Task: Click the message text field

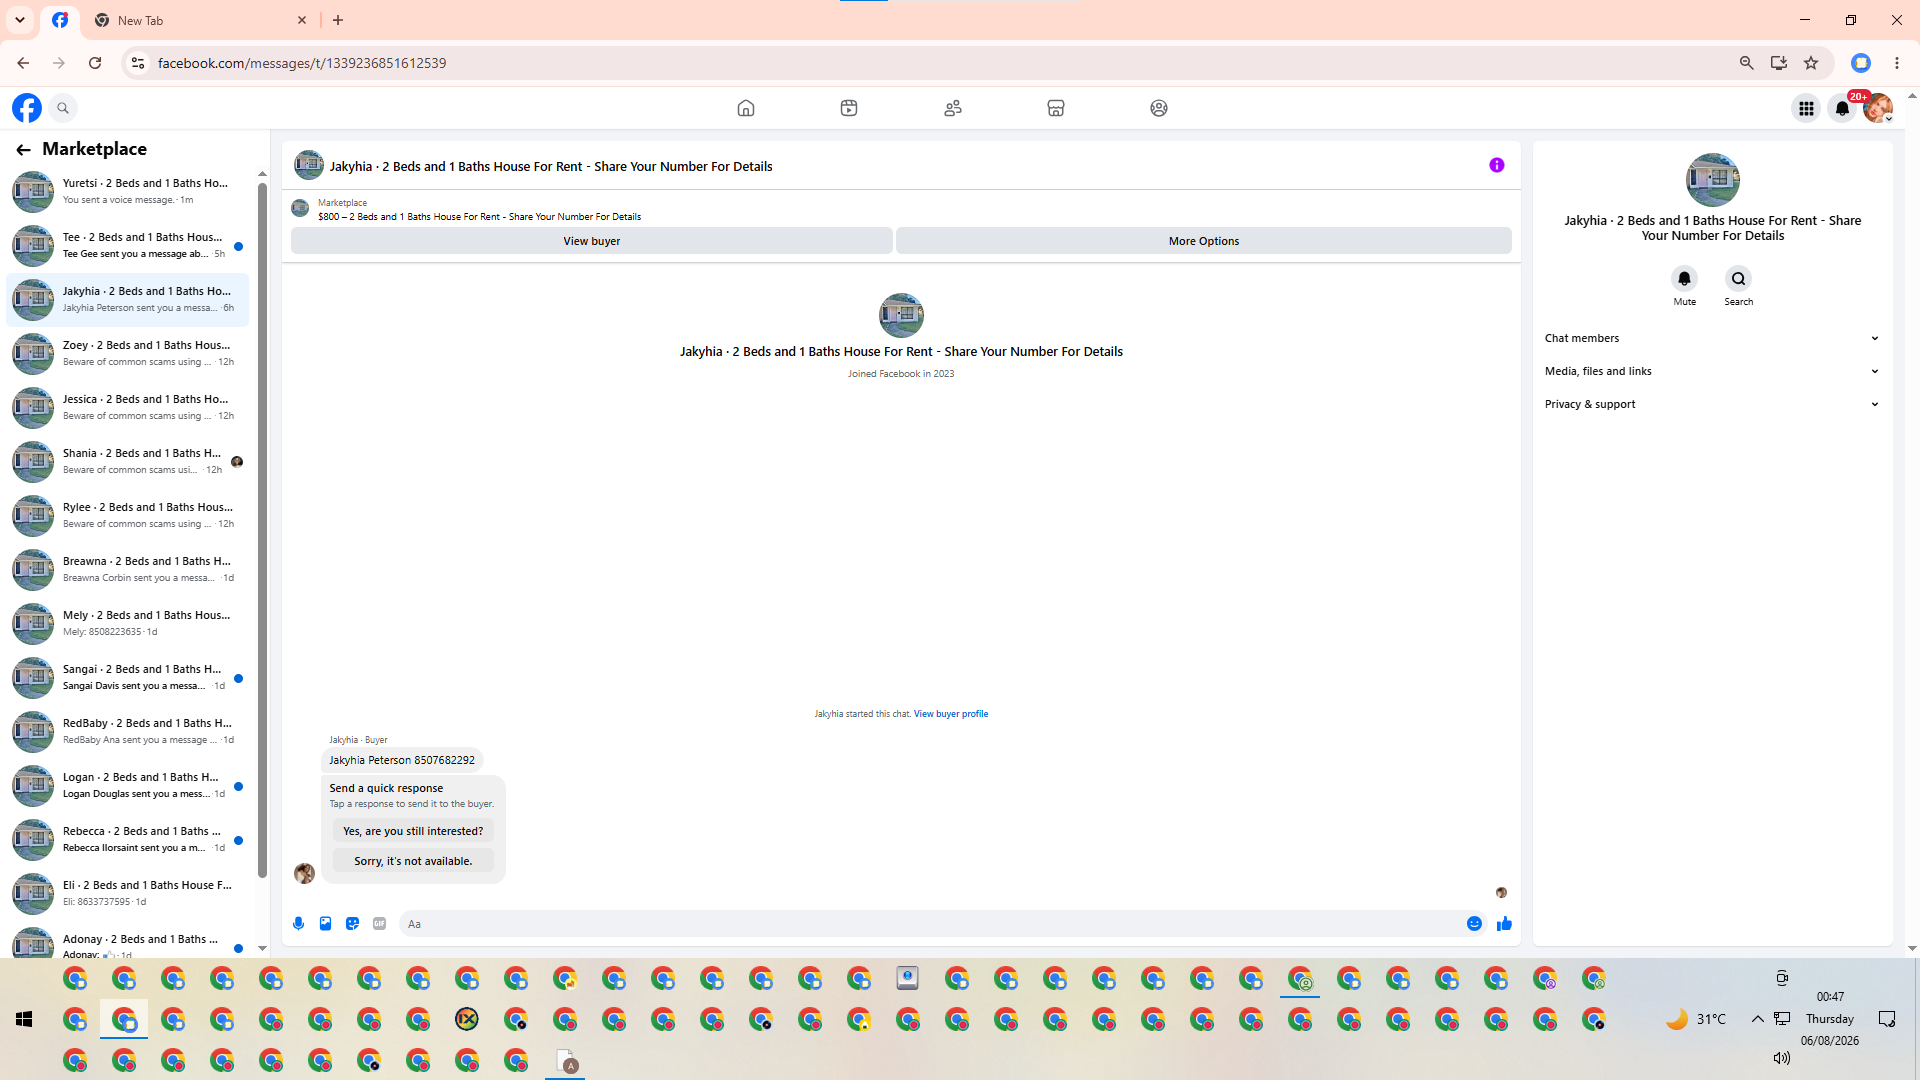Action: tap(930, 924)
